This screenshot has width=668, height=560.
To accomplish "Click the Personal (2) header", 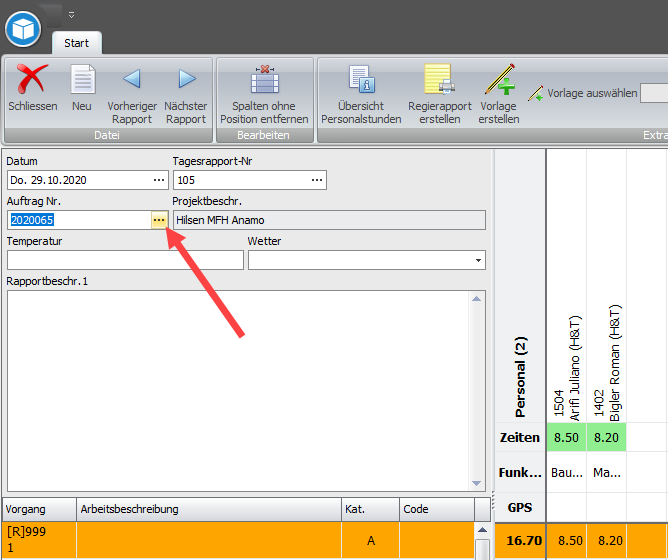I will 520,377.
